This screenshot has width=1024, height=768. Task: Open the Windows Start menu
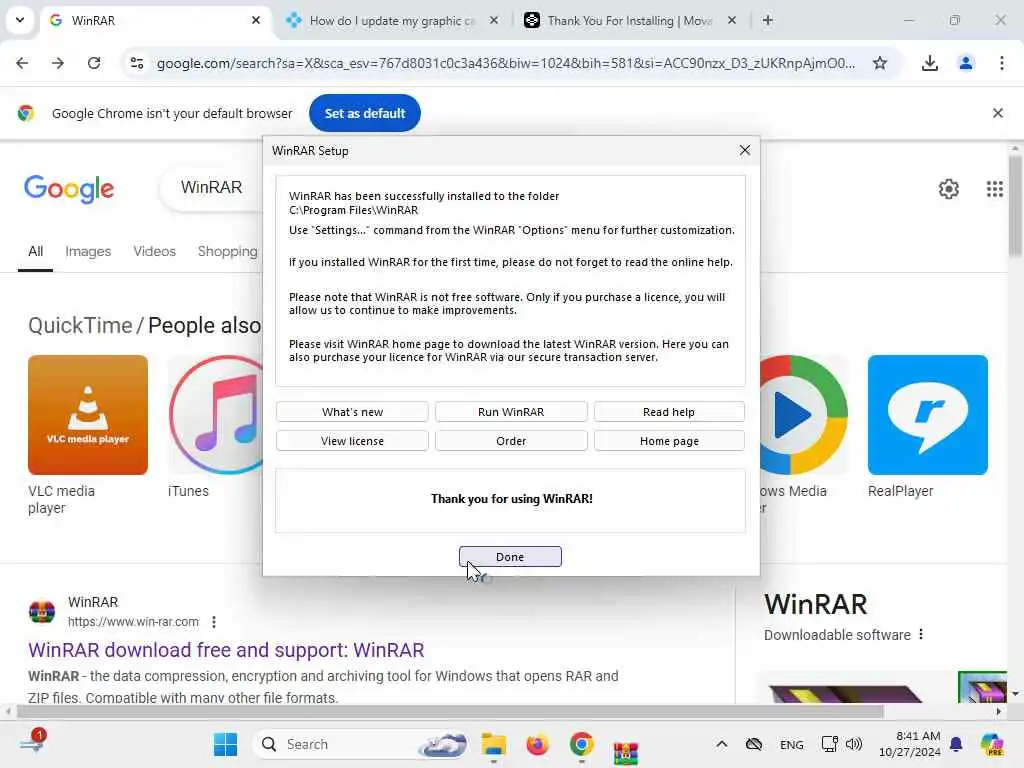click(x=225, y=744)
